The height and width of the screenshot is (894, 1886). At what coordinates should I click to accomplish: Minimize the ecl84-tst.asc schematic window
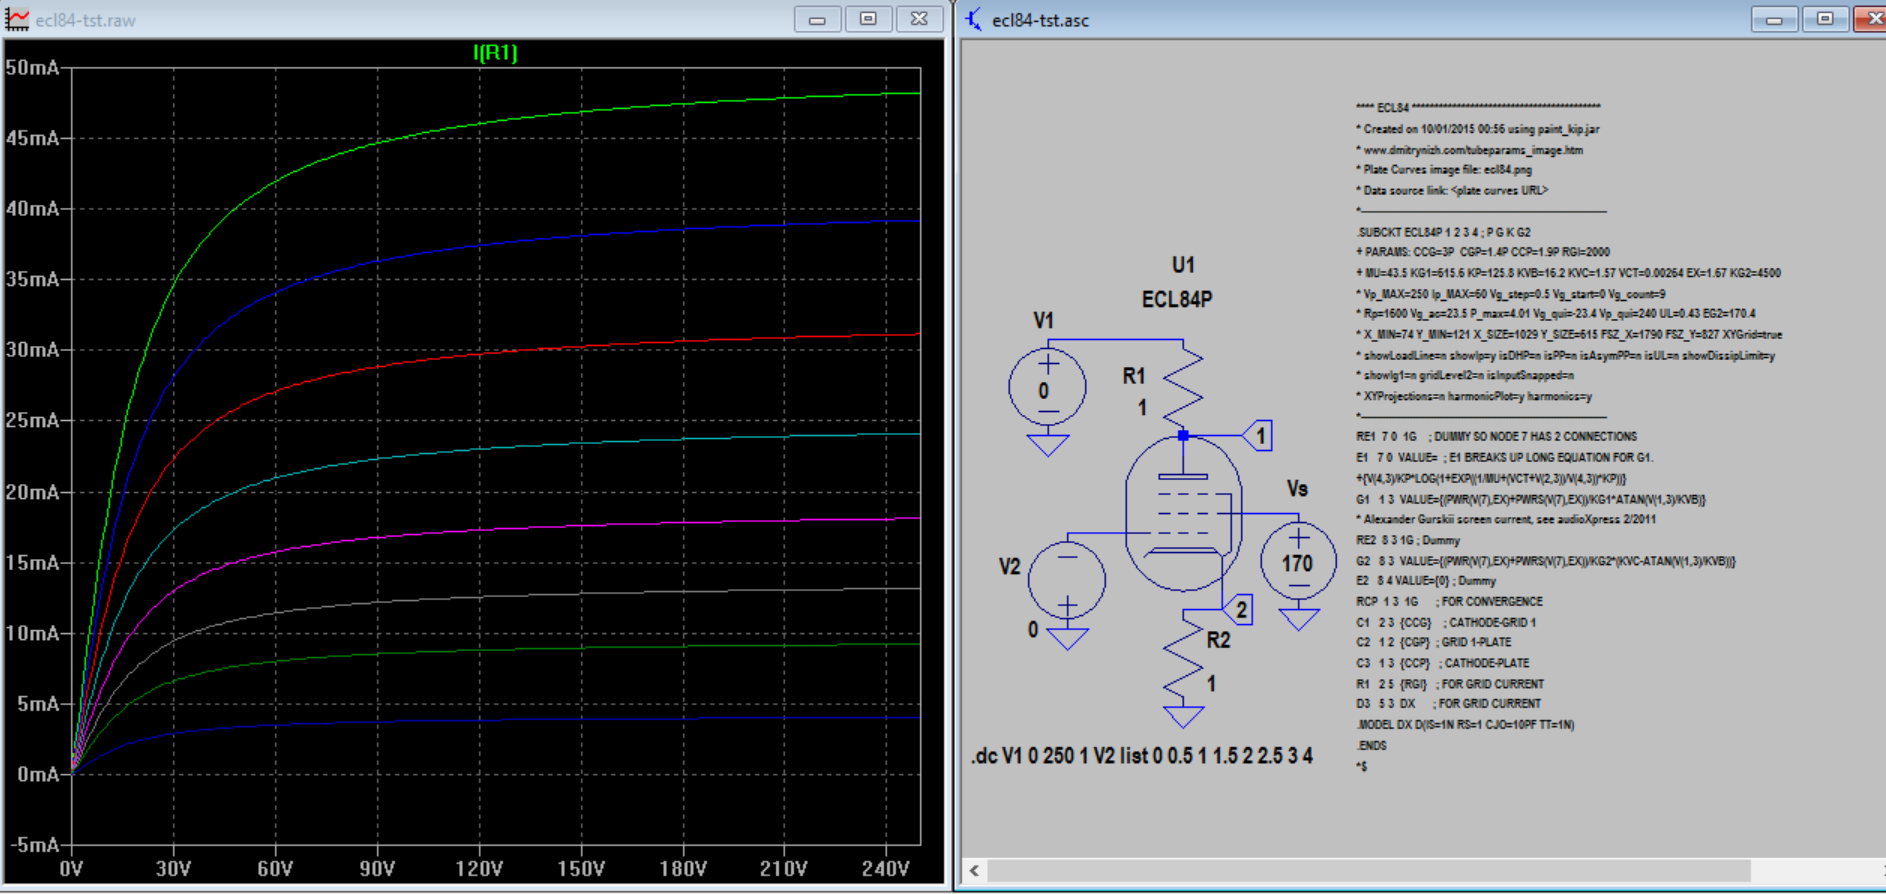[1774, 19]
